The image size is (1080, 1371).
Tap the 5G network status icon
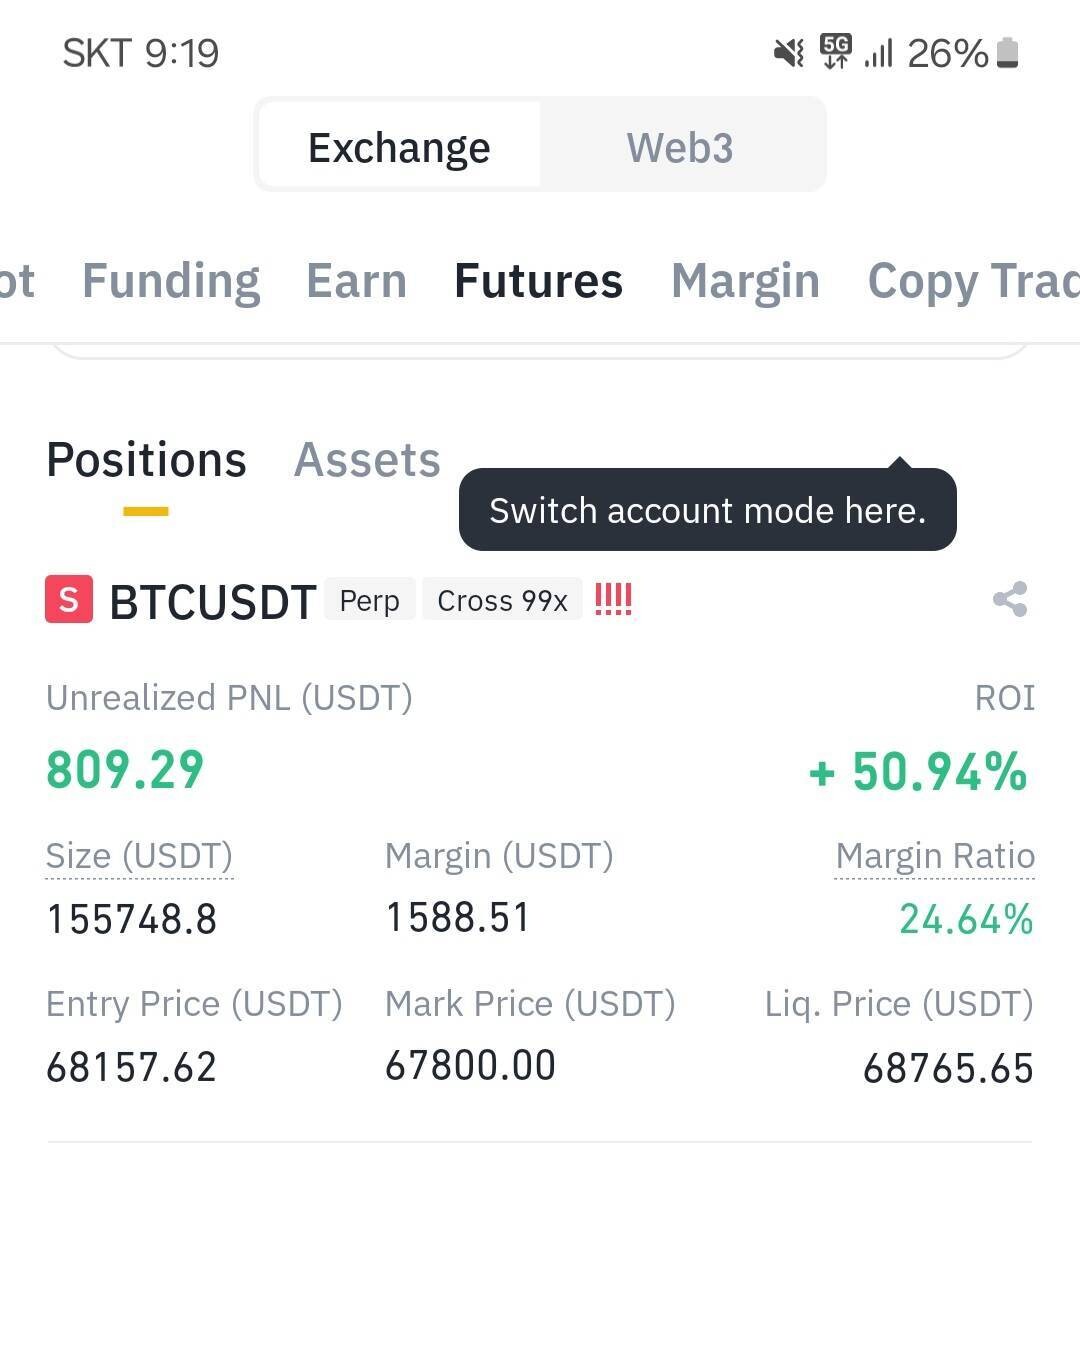[x=835, y=51]
